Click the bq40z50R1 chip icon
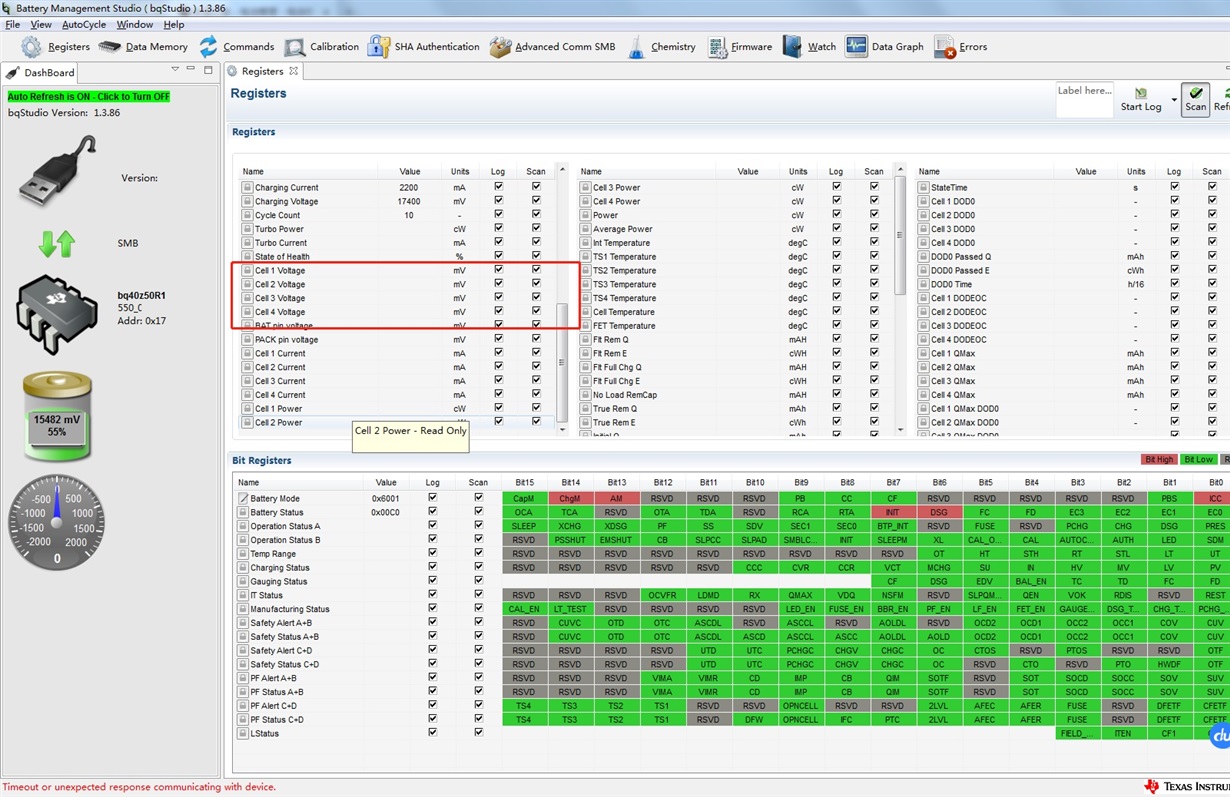The width and height of the screenshot is (1230, 797). (57, 313)
